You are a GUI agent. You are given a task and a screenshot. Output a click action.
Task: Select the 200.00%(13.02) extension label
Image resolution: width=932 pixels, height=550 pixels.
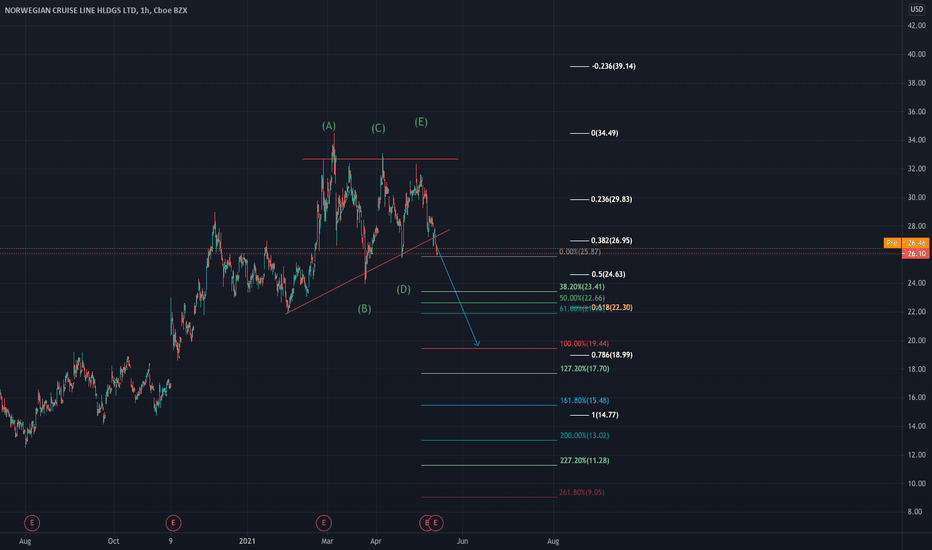(x=584, y=435)
